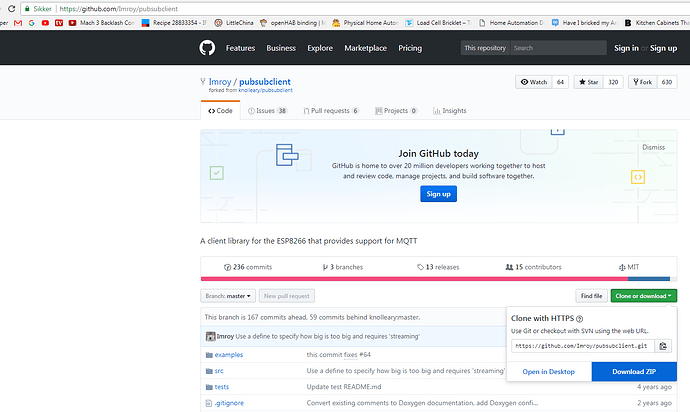Copy clone URL to clipboard icon
This screenshot has width=690, height=412.
[x=663, y=346]
